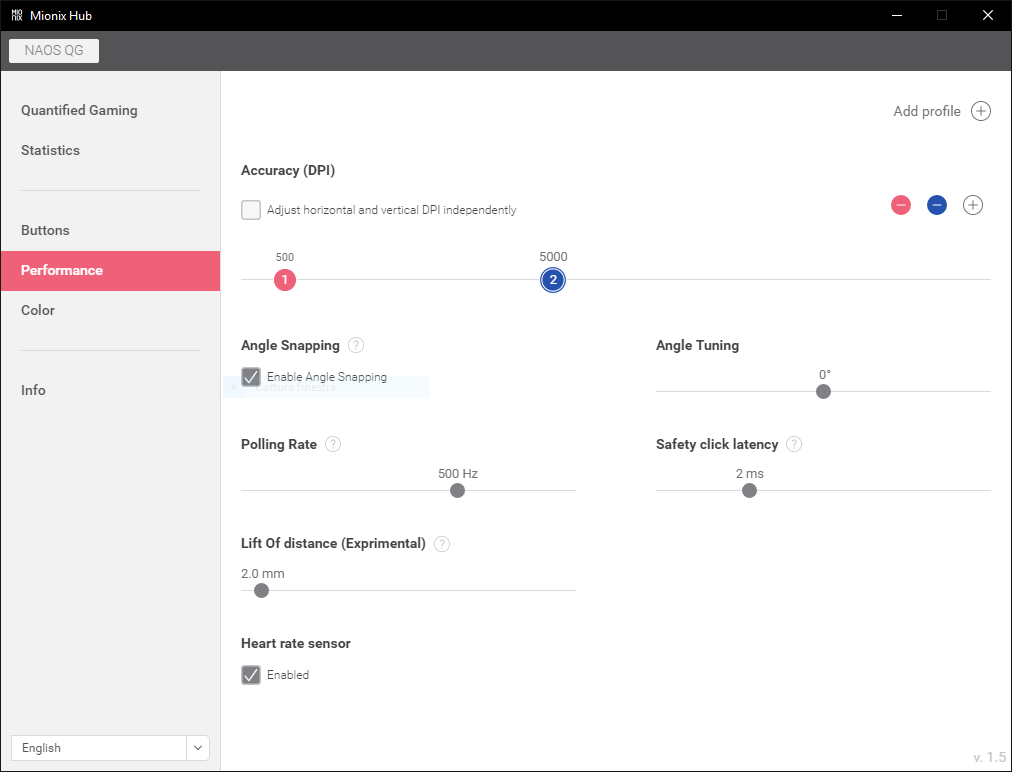Viewport: 1012px width, 772px height.
Task: Disable the Enable Angle Snapping checkbox
Action: [x=251, y=377]
